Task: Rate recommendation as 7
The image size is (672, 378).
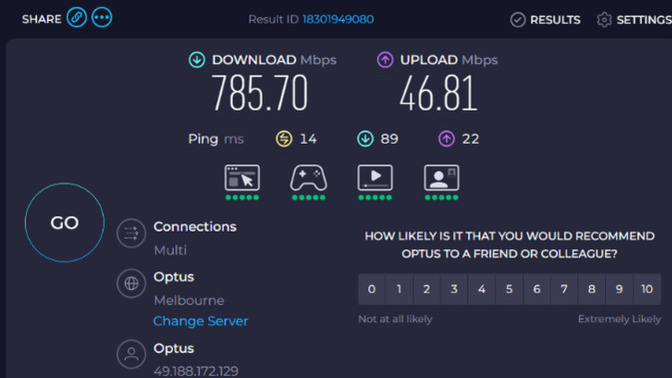Action: (564, 289)
